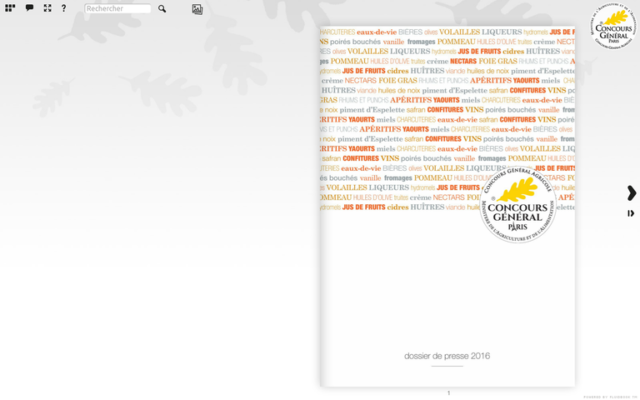Open the image gallery icon in toolbar
Image resolution: width=640 pixels, height=400 pixels.
[x=197, y=9]
